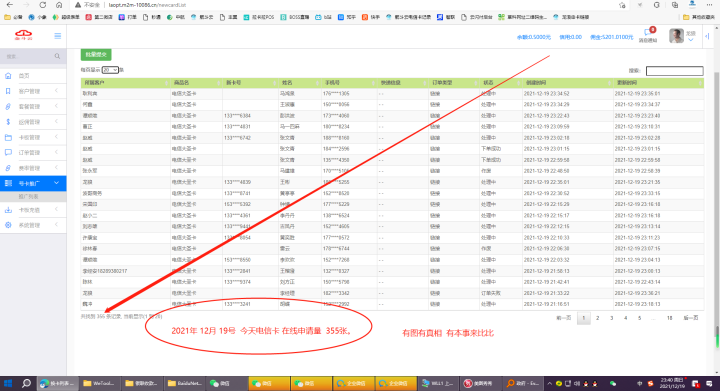Viewport: 720px width, 391px height.
Task: Click the browser back arrow
Action: click(x=10, y=5)
